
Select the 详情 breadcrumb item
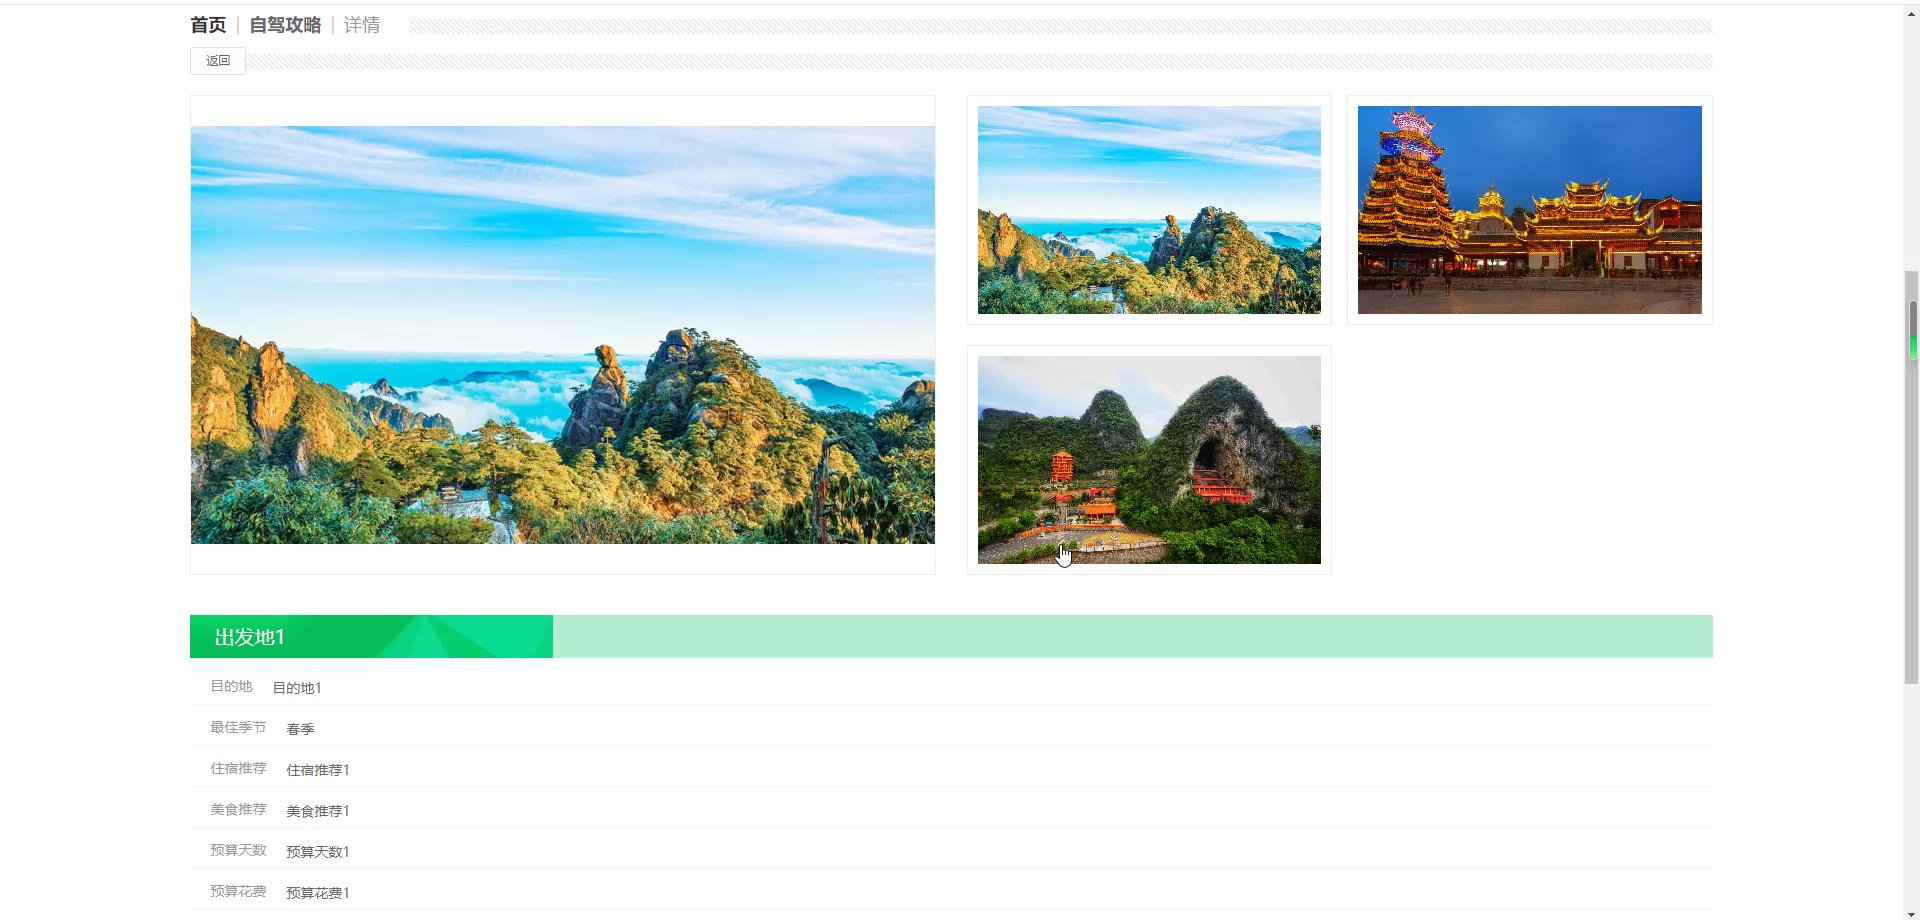pos(362,25)
